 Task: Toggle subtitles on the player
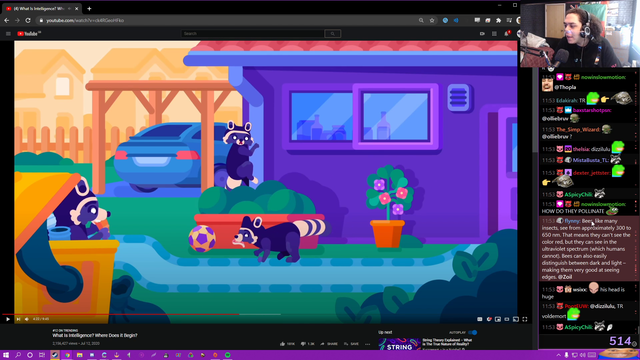pos(480,319)
